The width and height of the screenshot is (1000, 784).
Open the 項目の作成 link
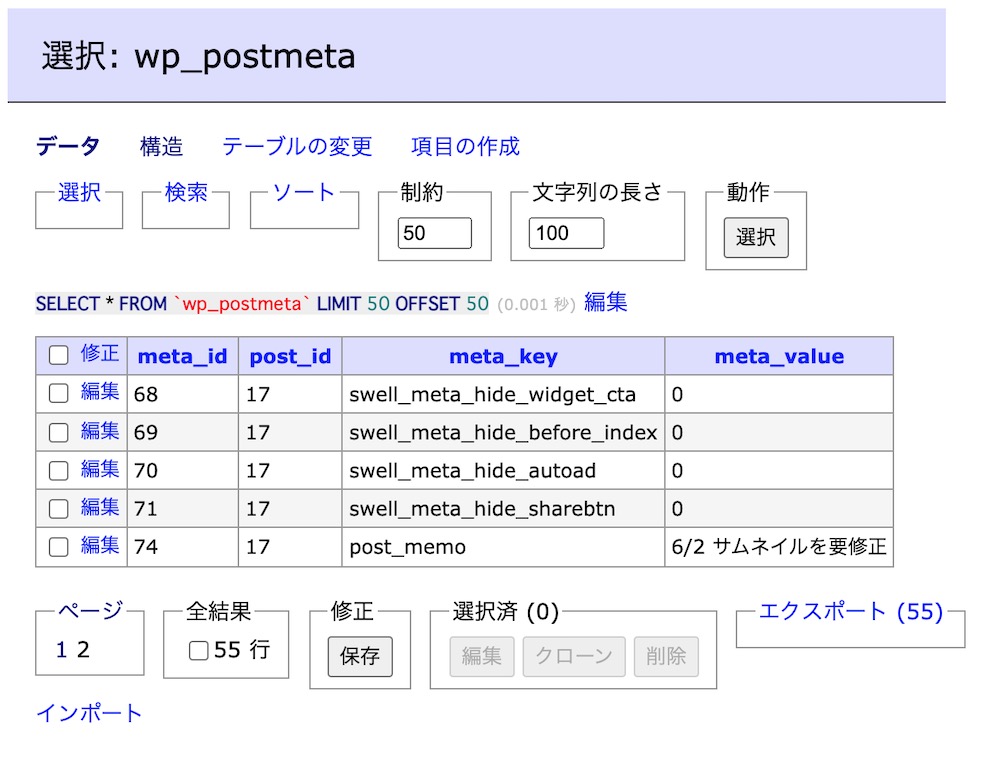pos(466,147)
